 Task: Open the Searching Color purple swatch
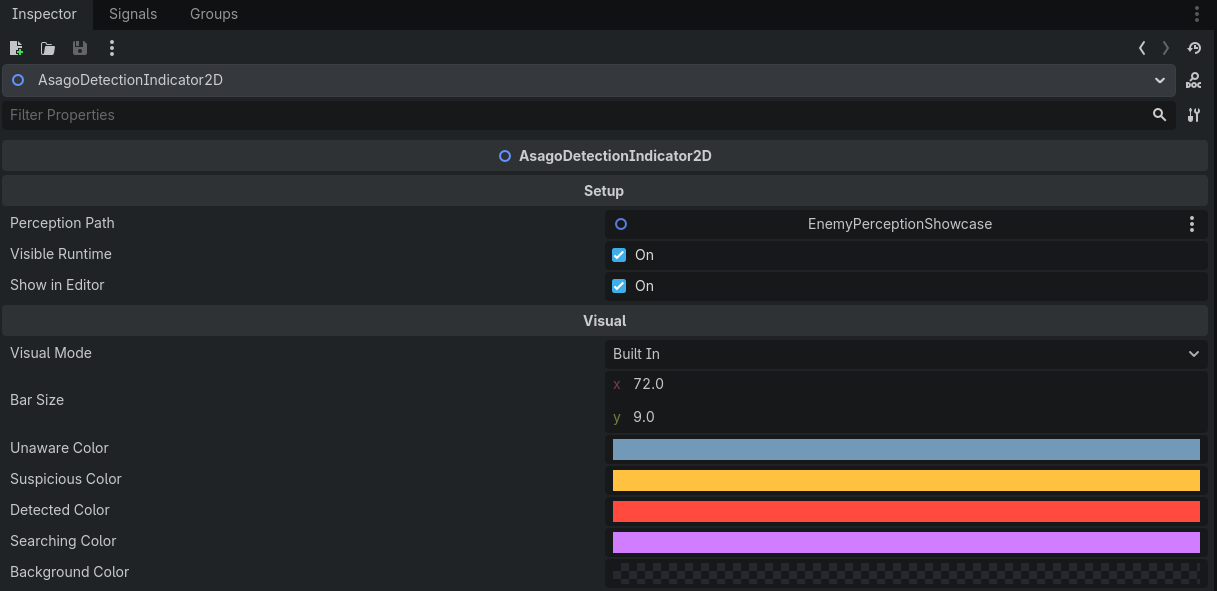pos(906,542)
